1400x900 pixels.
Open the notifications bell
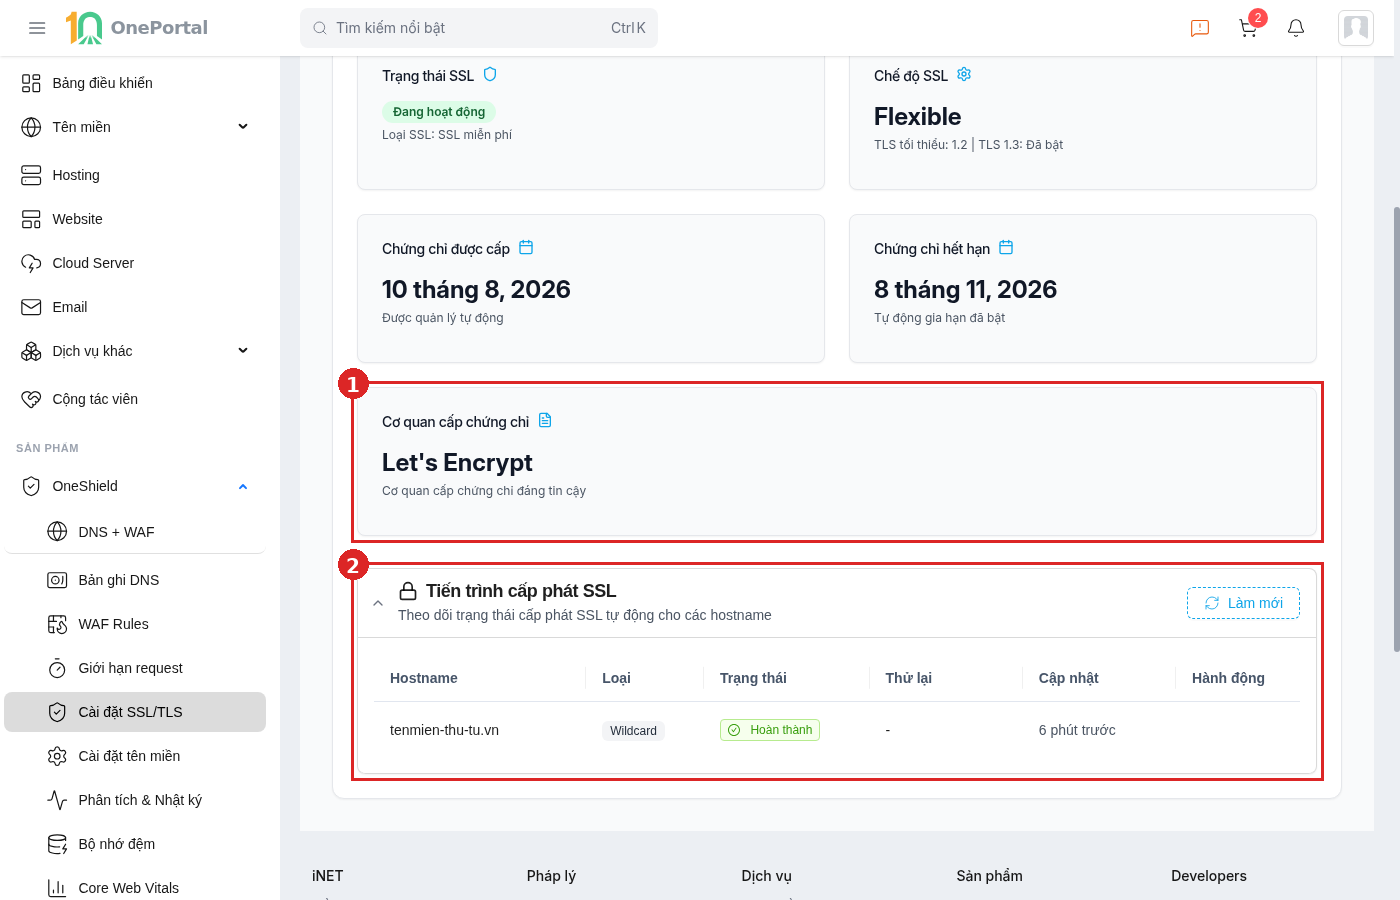click(x=1296, y=28)
